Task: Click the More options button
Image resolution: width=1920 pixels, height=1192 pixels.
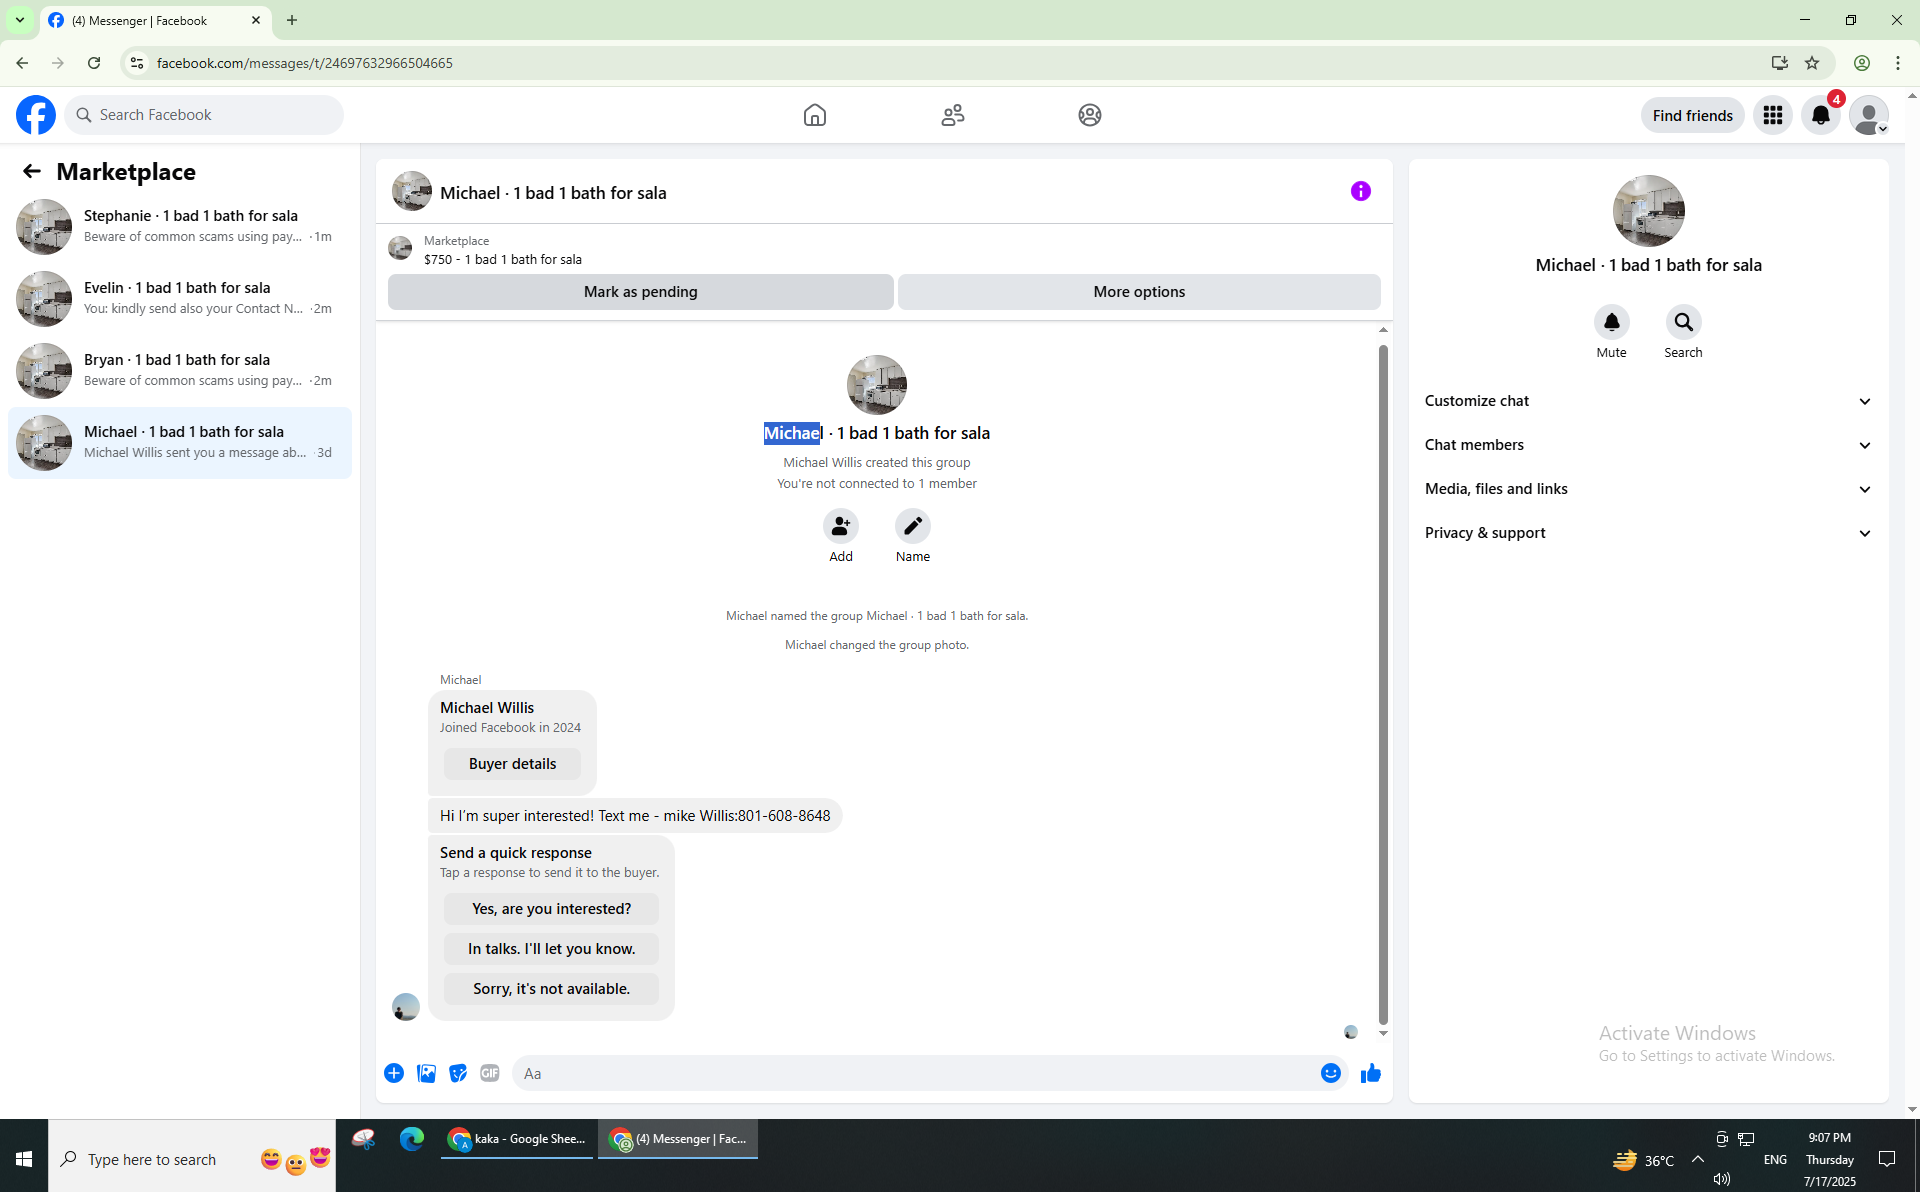Action: coord(1139,292)
